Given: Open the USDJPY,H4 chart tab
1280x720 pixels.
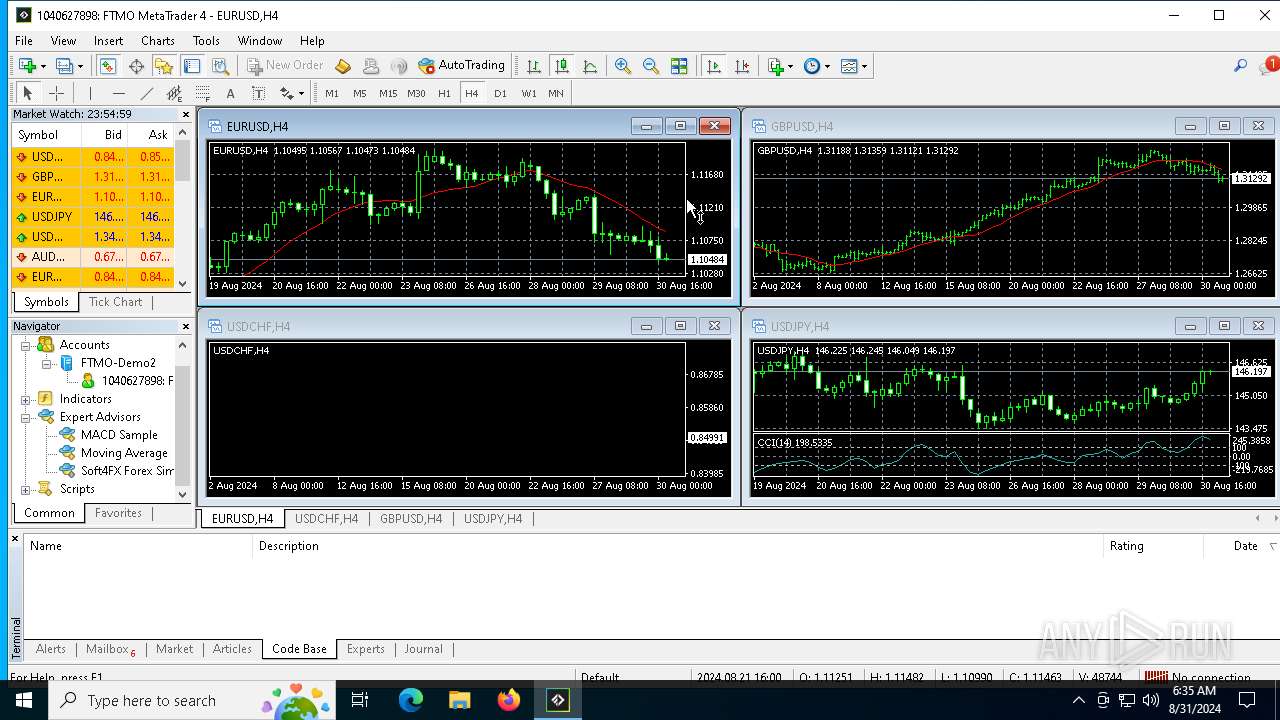Looking at the screenshot, I should pyautogui.click(x=493, y=519).
